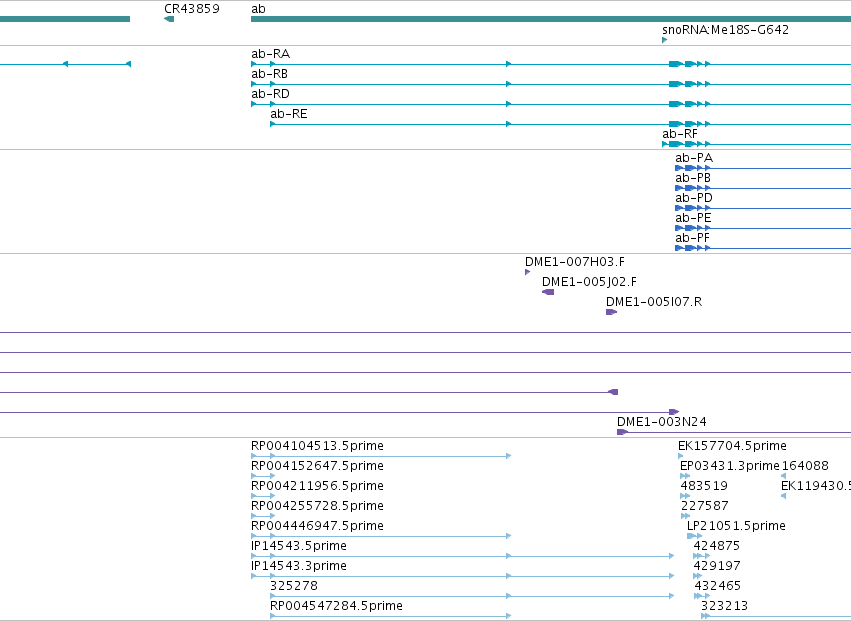Open the ab-RB transcript label
Image resolution: width=851 pixels, height=621 pixels.
click(x=269, y=74)
